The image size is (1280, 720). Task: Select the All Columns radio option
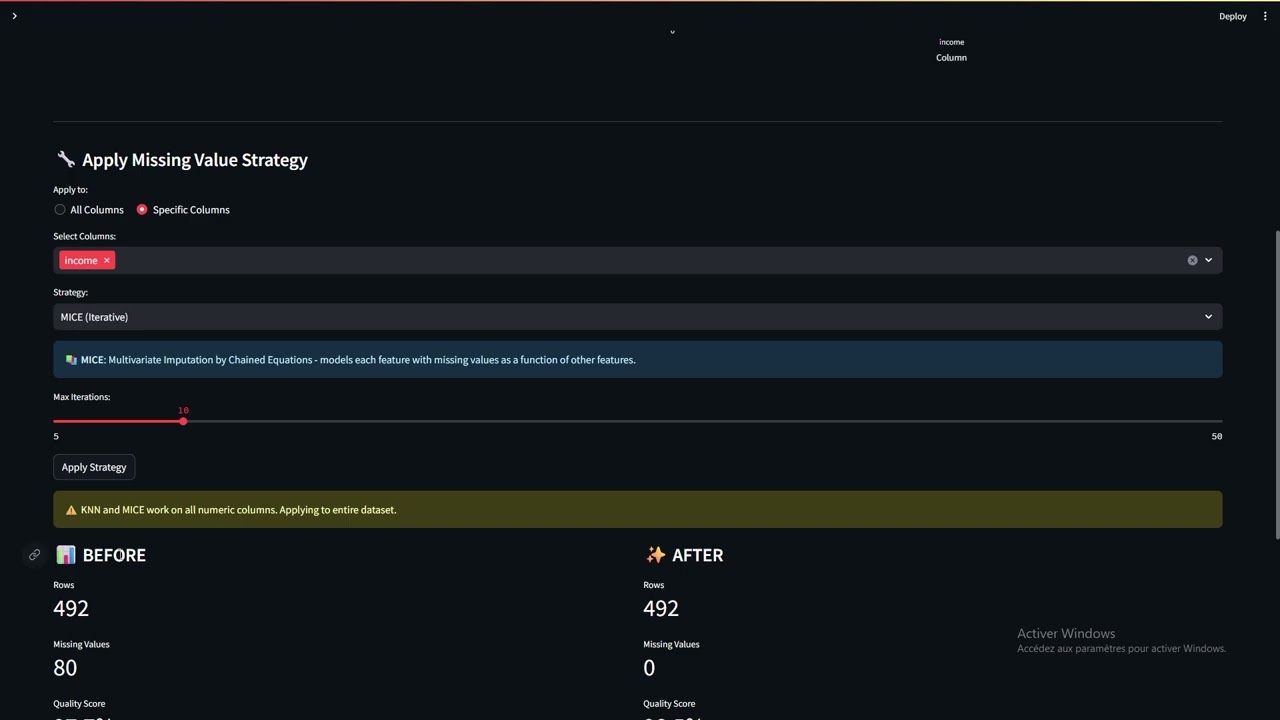pos(89,210)
